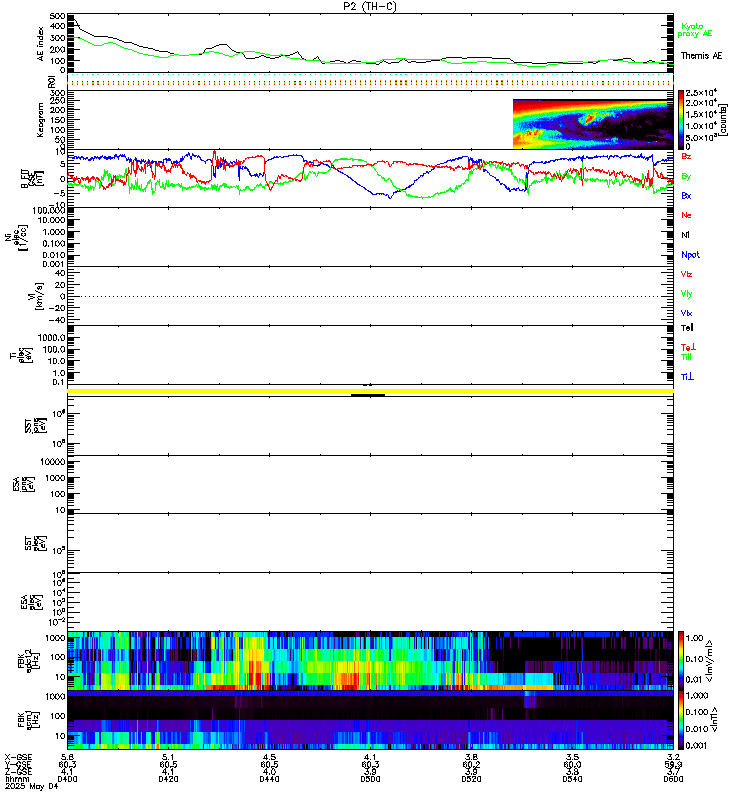
Task: Click the FBK scm1 nT color bar
Action: [x=681, y=720]
